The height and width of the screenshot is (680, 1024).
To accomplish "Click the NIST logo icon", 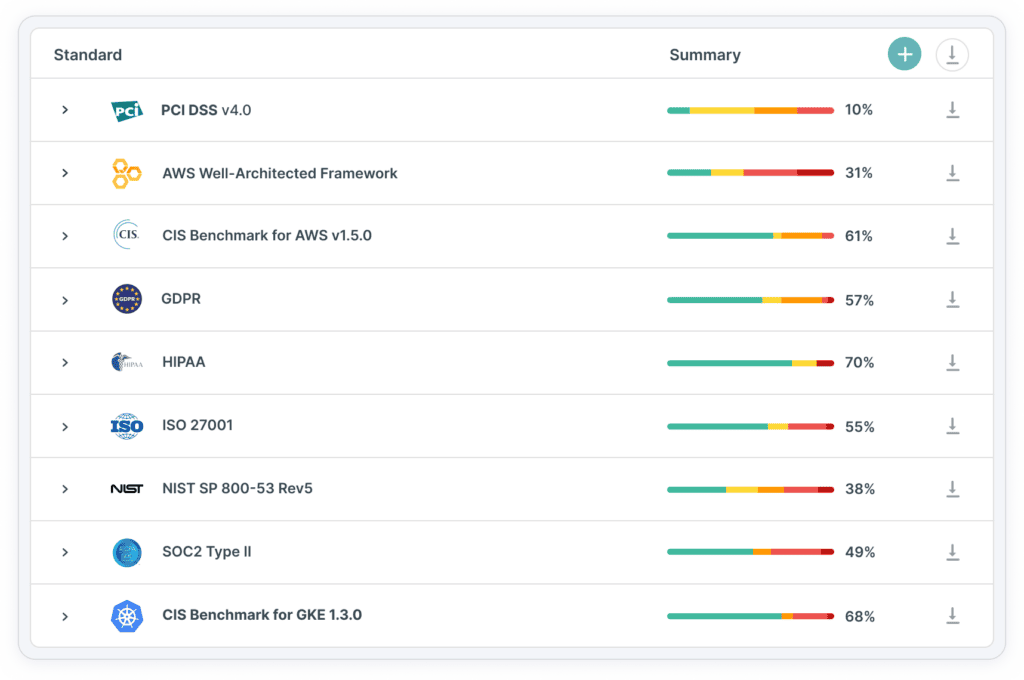I will point(127,489).
